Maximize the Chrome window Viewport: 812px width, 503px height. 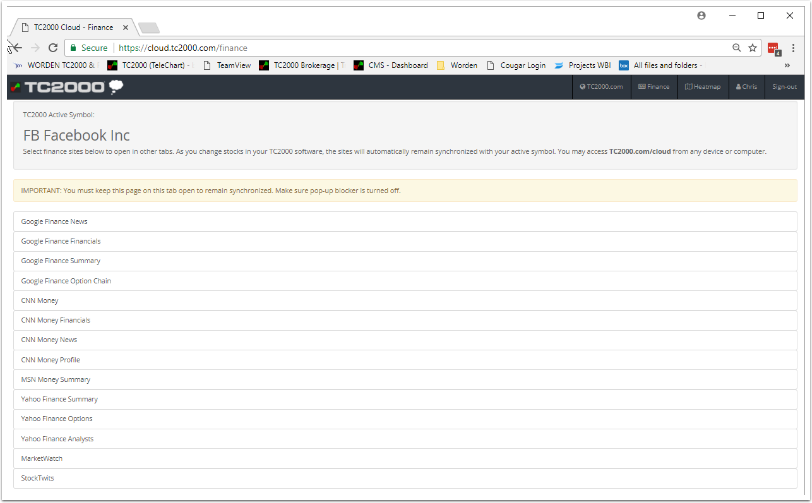coord(761,16)
